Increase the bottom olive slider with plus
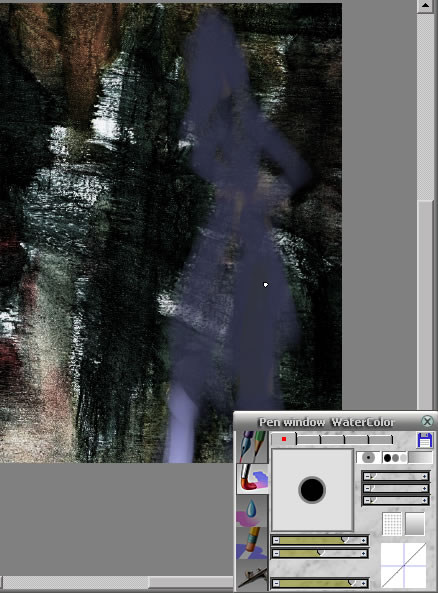438x593 pixels. coord(363,583)
